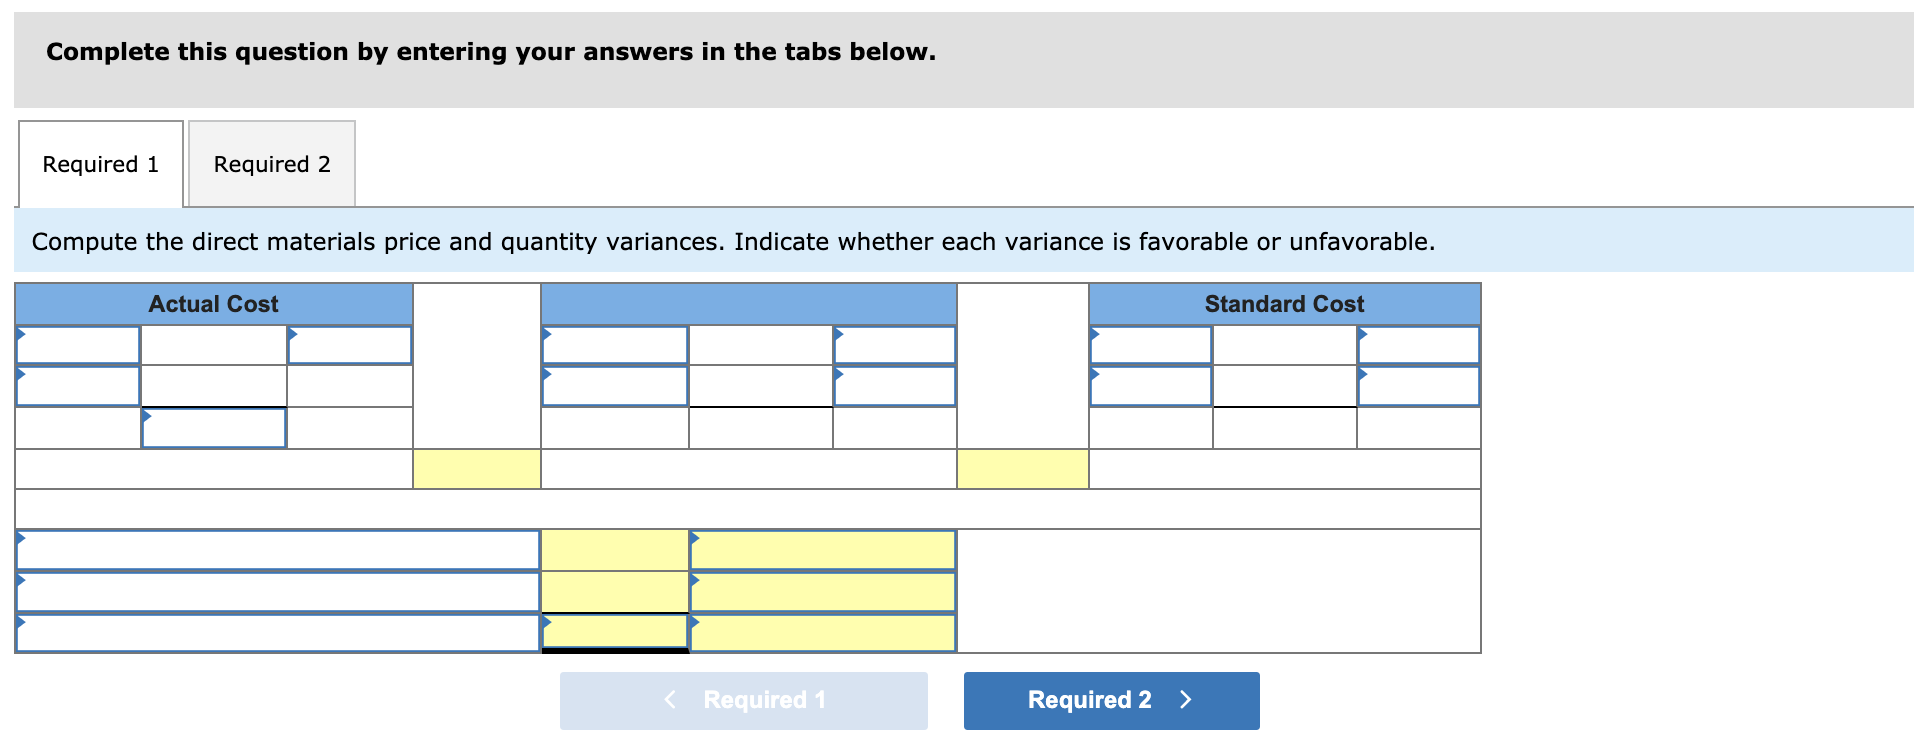Open the rightmost dropdown in the Actual Cost row
Image resolution: width=1926 pixels, height=754 pixels.
pyautogui.click(x=349, y=345)
